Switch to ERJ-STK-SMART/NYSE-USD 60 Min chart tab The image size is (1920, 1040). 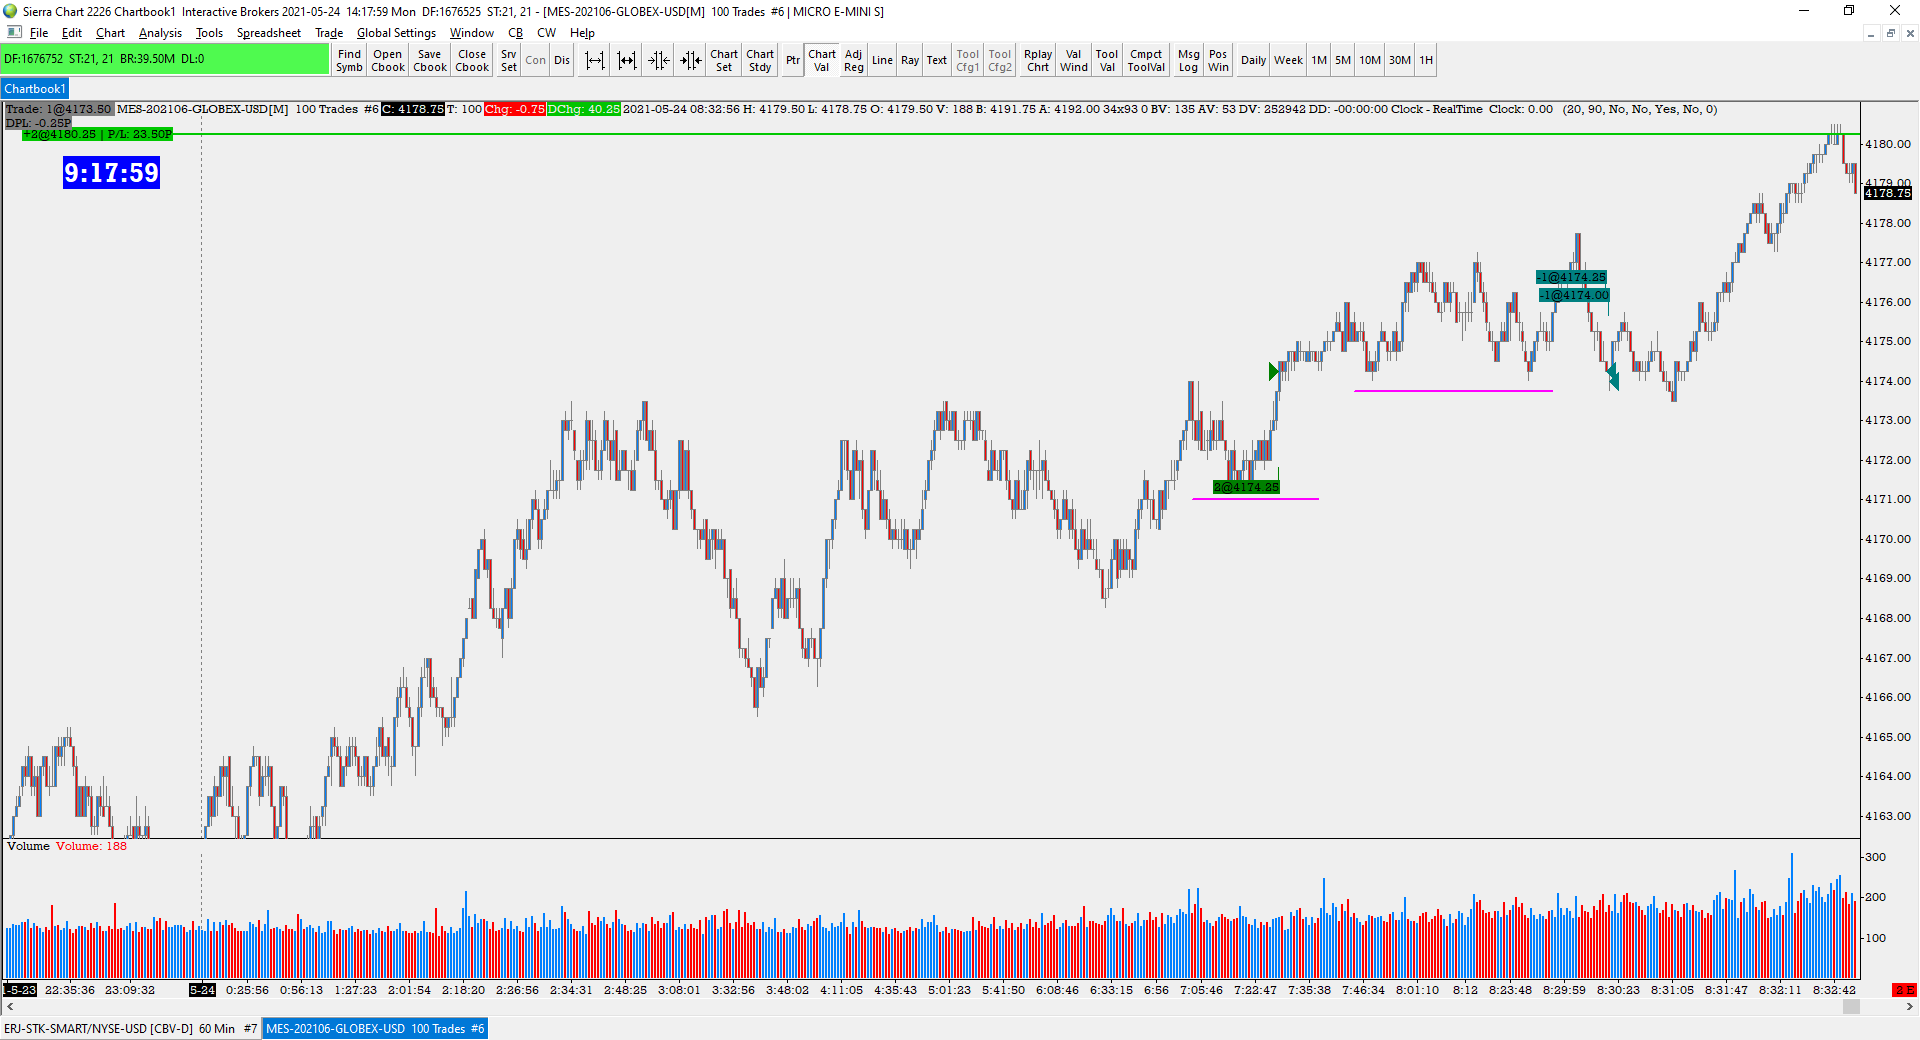click(130, 1028)
